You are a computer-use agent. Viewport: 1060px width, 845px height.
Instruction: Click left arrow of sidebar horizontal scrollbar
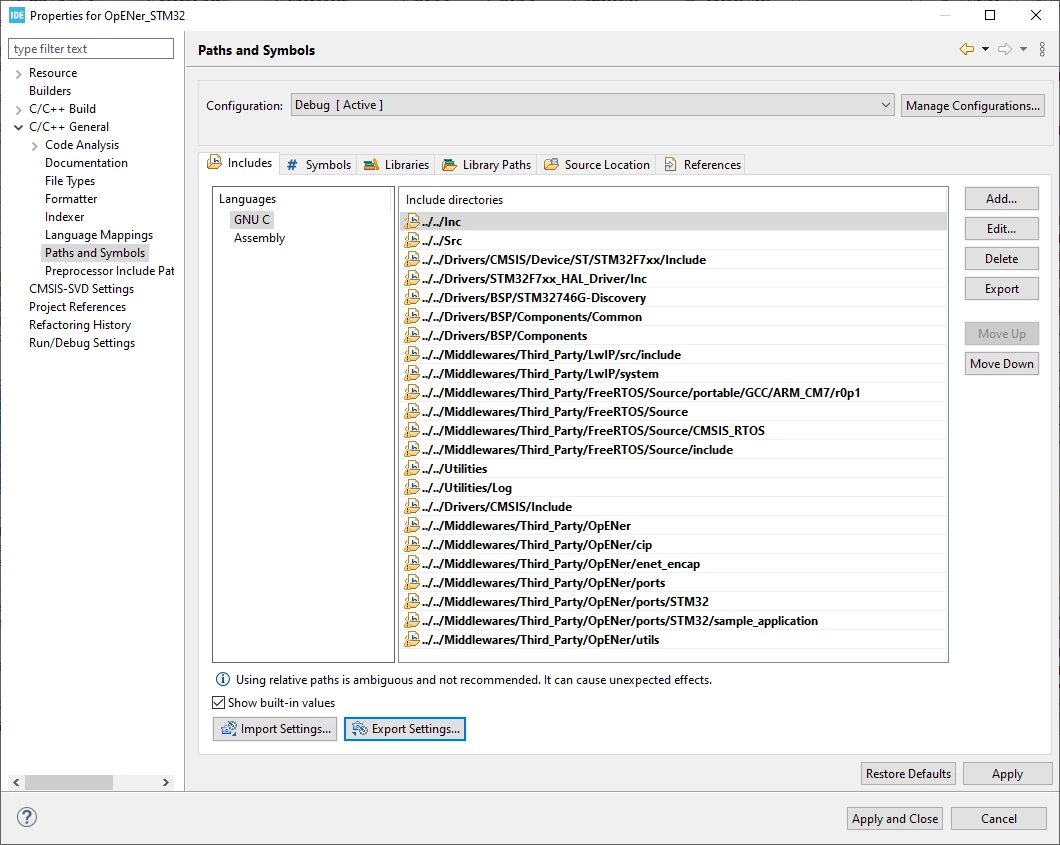click(16, 782)
